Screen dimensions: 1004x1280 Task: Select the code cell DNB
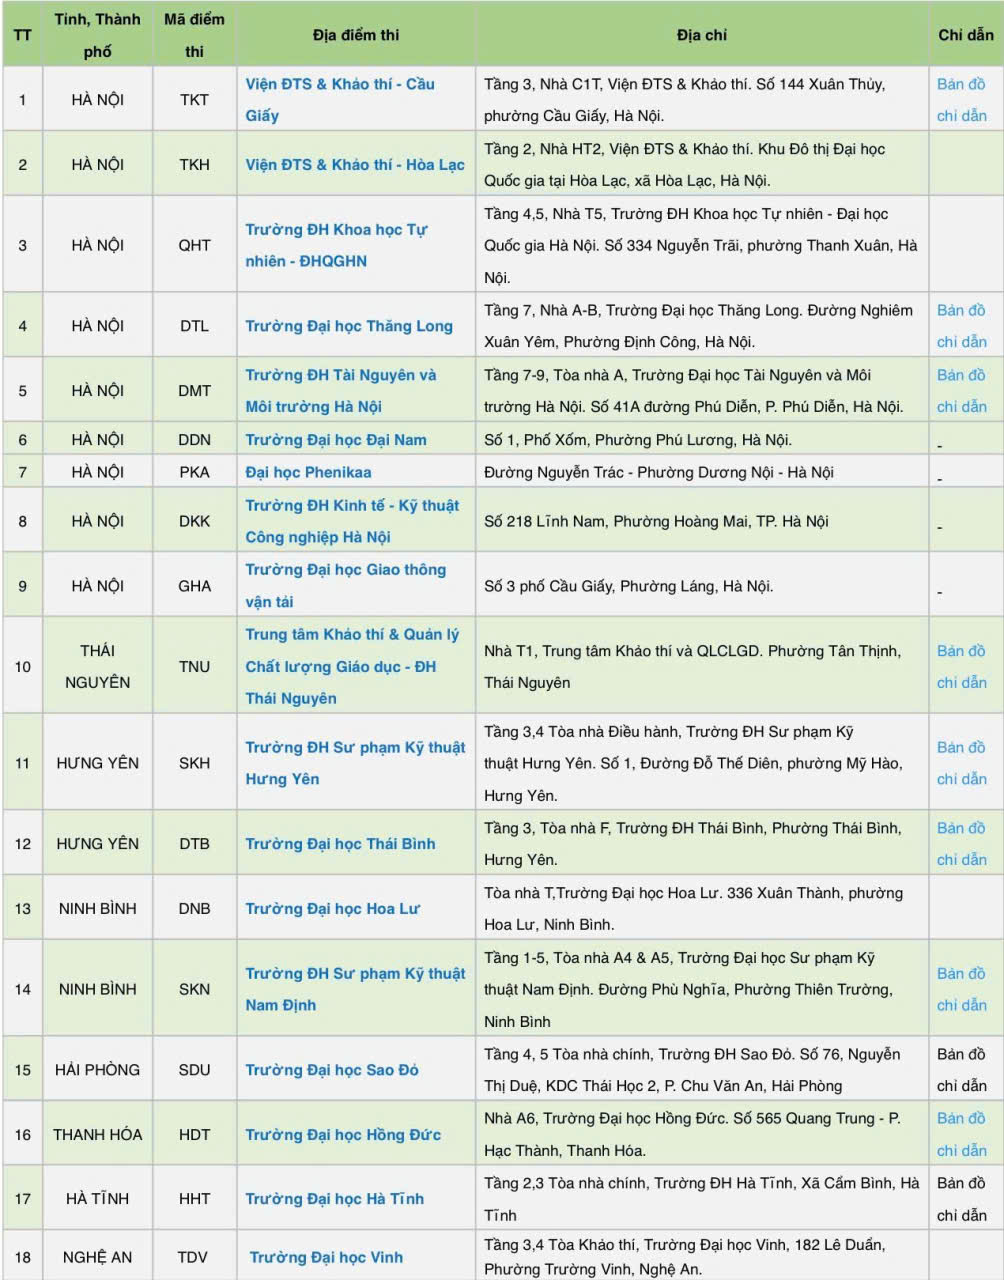point(195,909)
